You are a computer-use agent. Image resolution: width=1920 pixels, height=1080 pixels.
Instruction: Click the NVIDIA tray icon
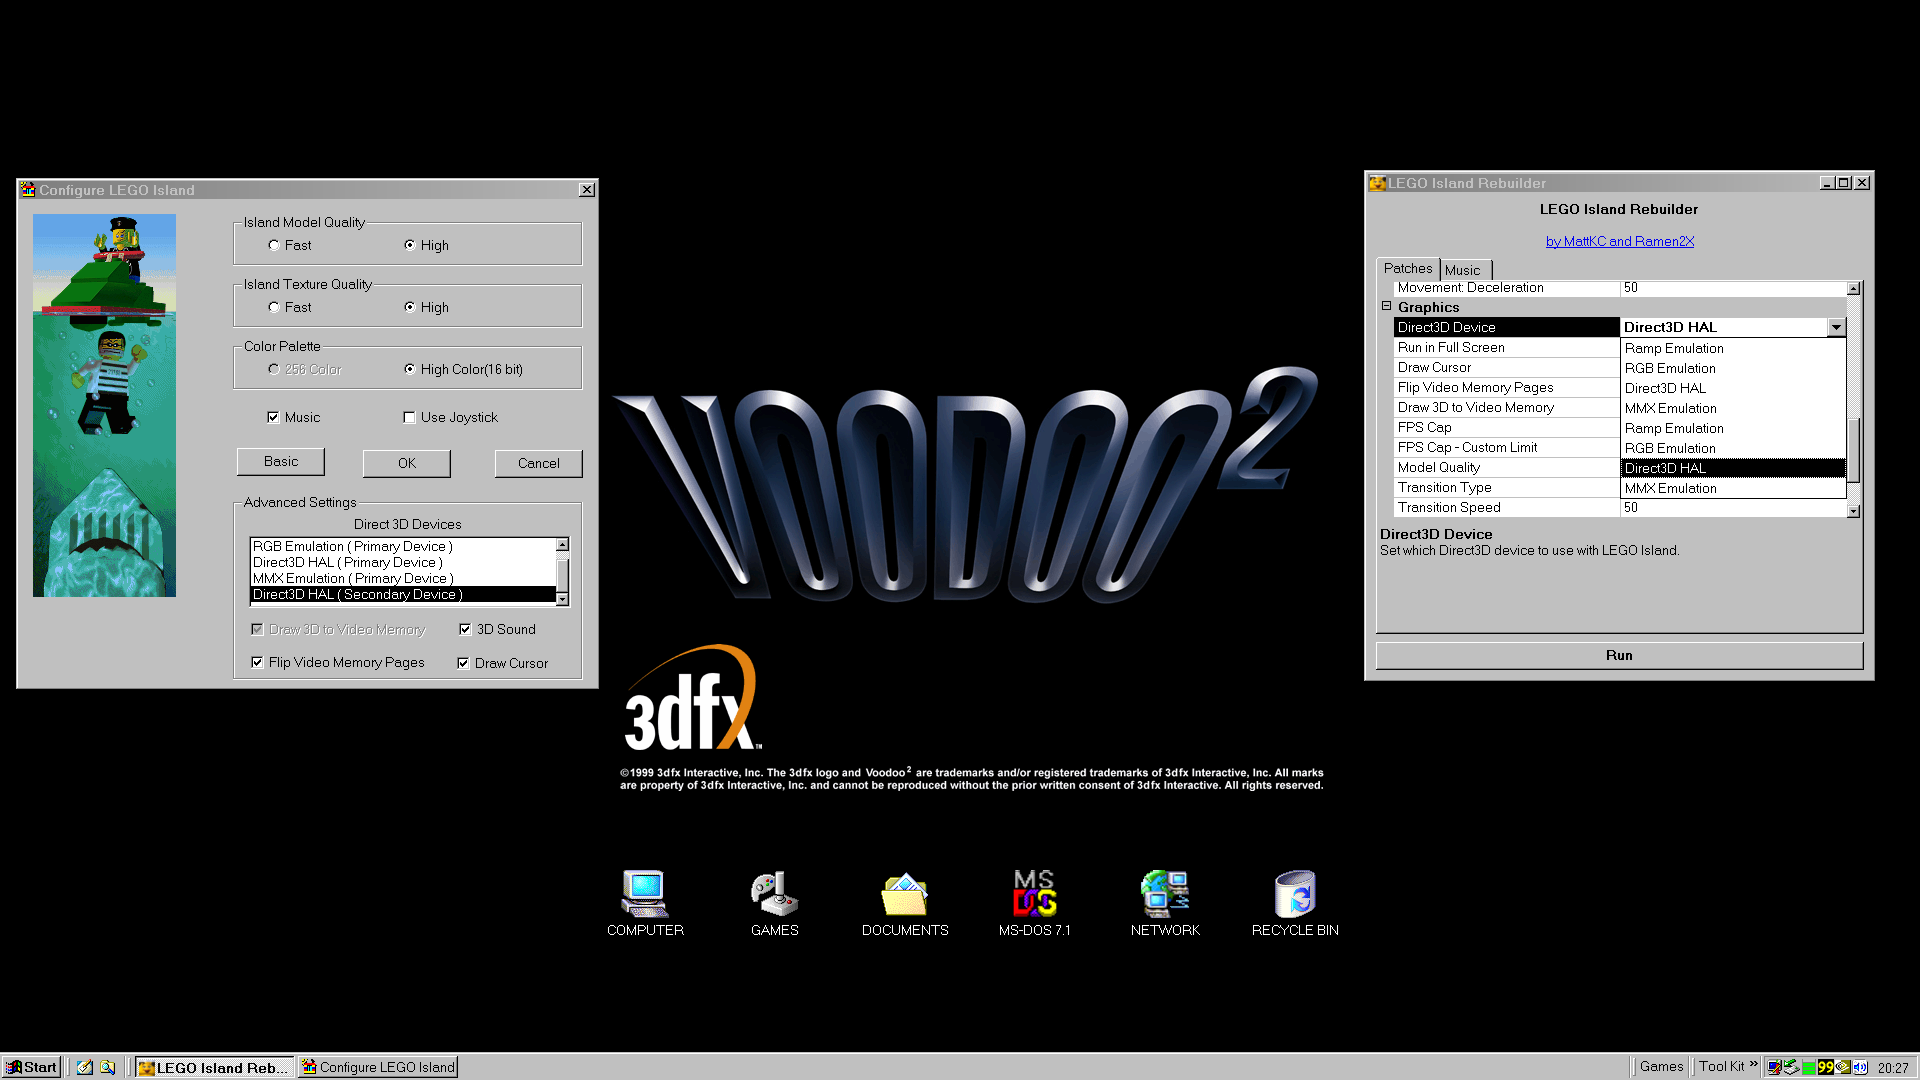click(x=1843, y=1067)
